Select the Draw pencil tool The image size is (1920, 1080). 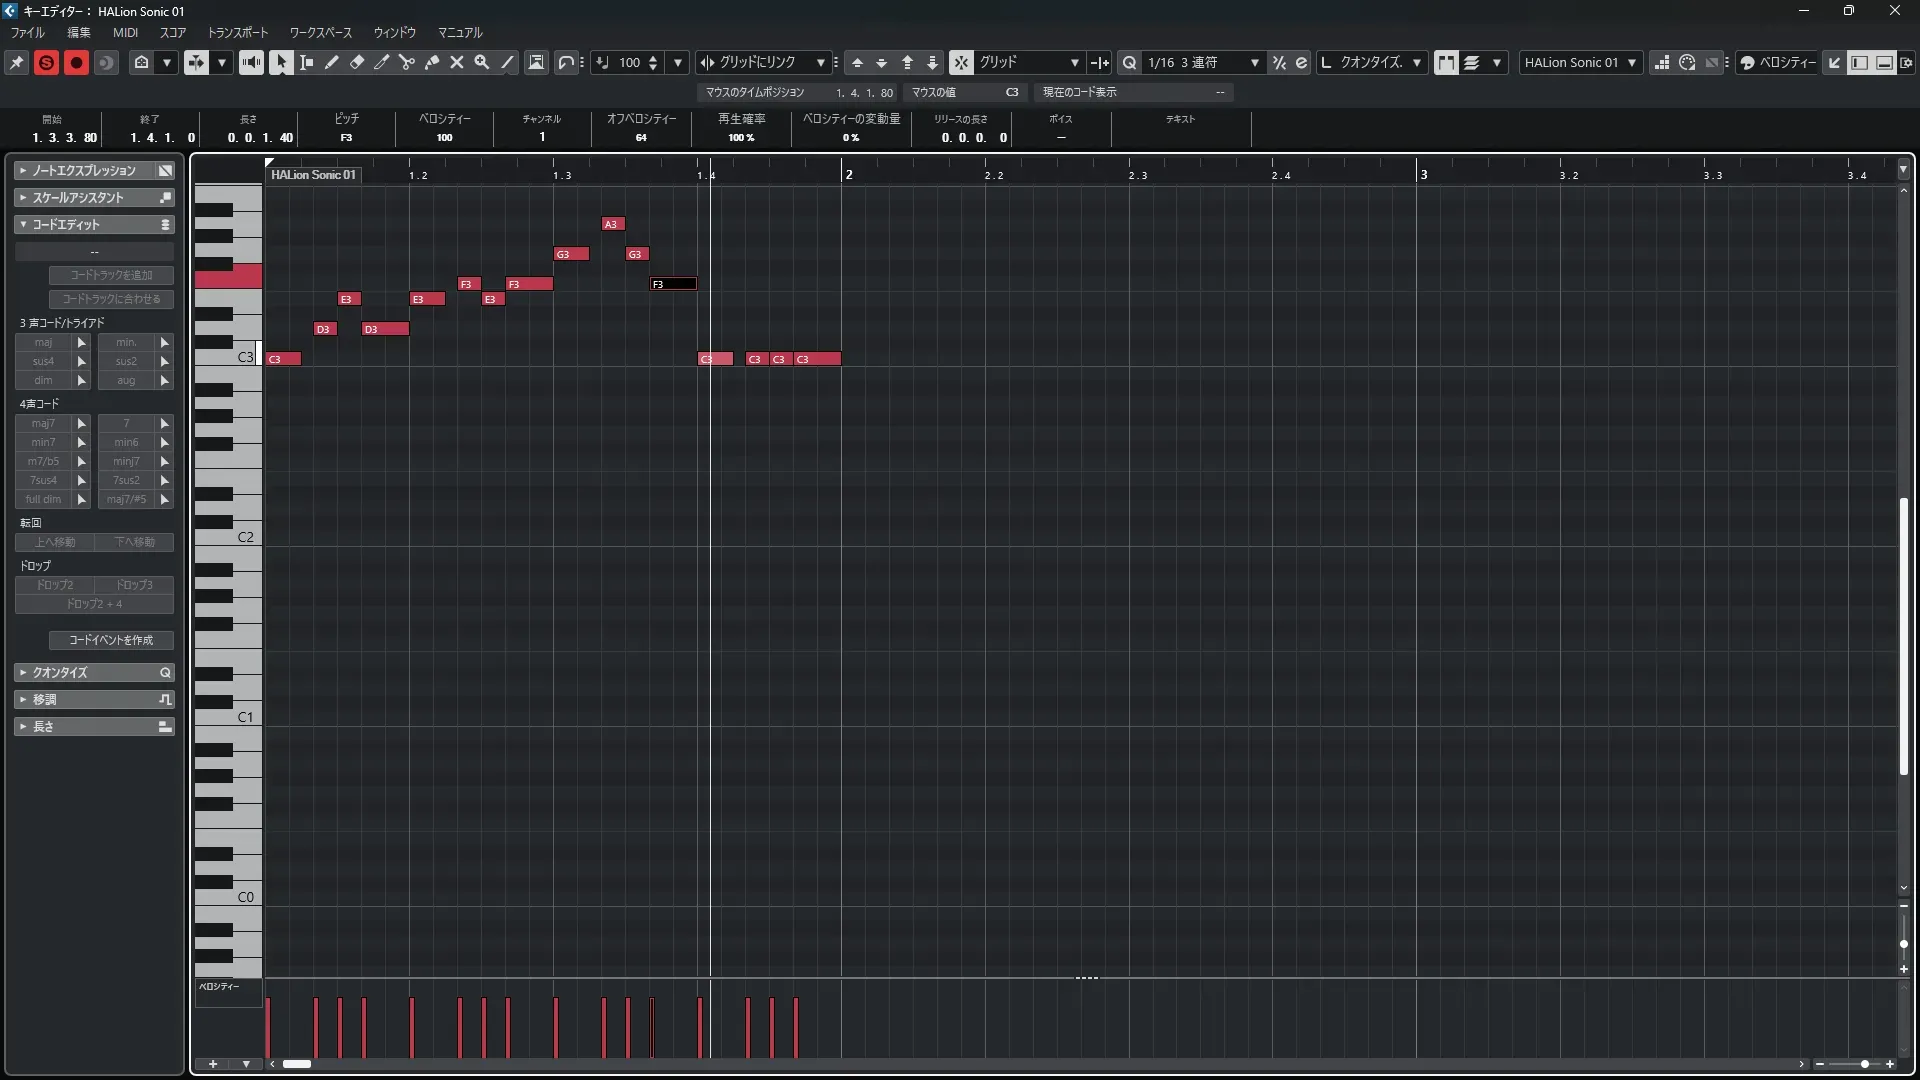[332, 62]
